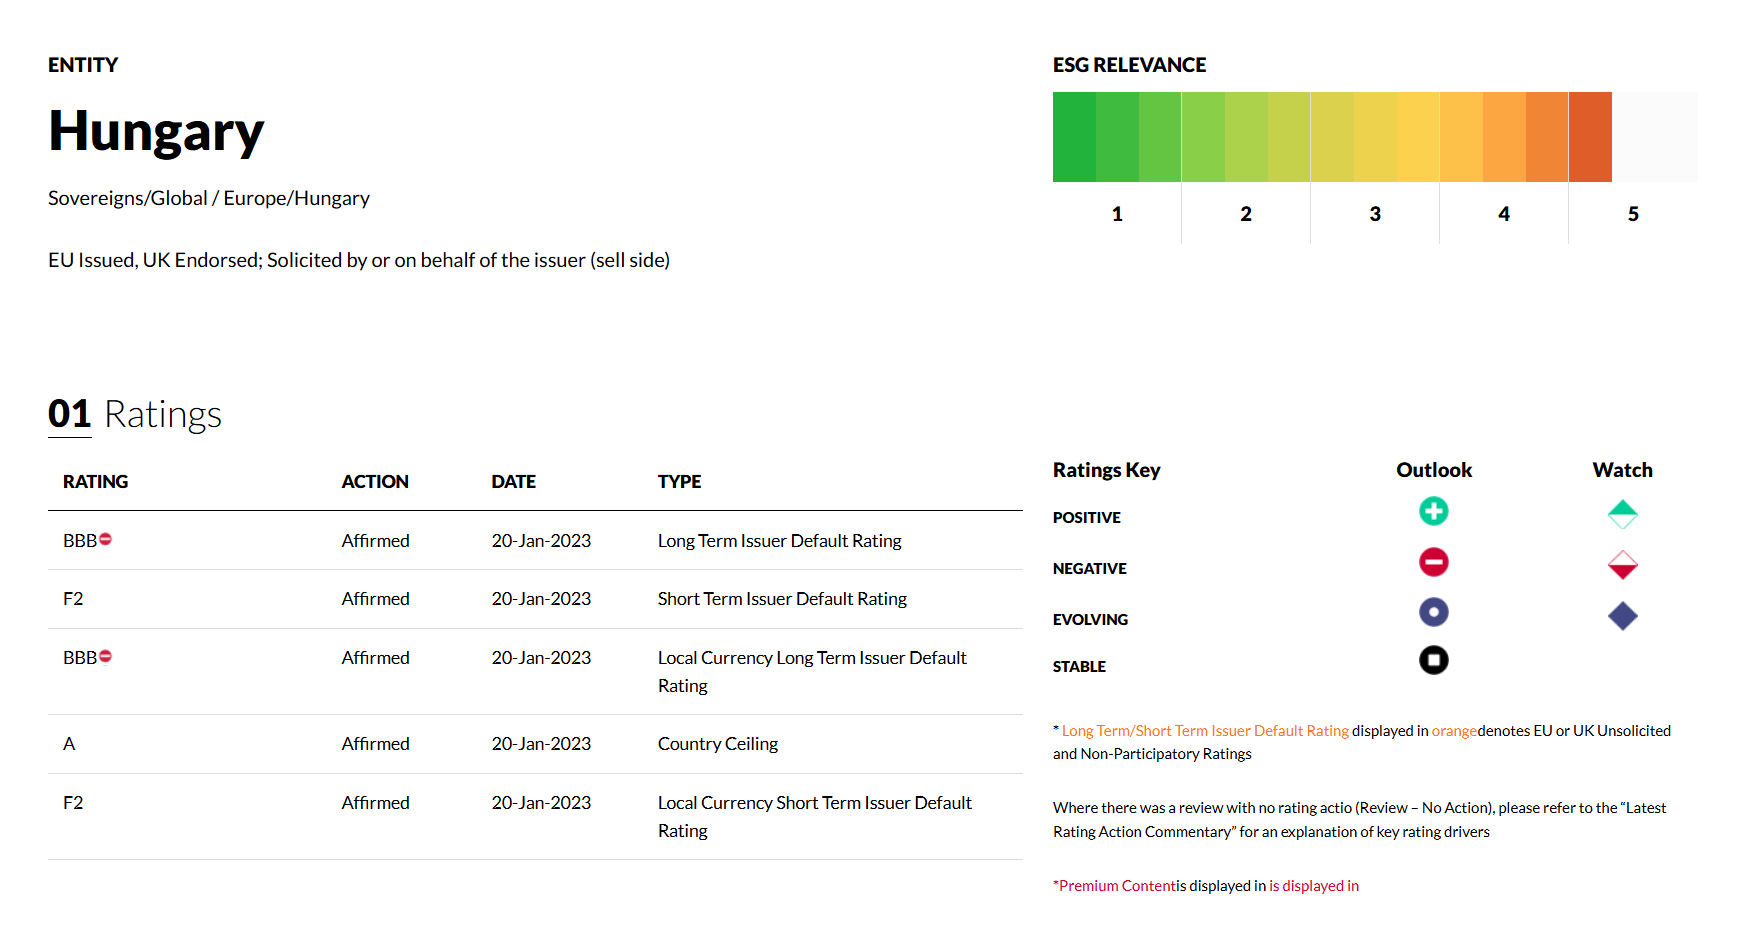1759x939 pixels.
Task: Click the Outlook column heading
Action: click(x=1434, y=470)
